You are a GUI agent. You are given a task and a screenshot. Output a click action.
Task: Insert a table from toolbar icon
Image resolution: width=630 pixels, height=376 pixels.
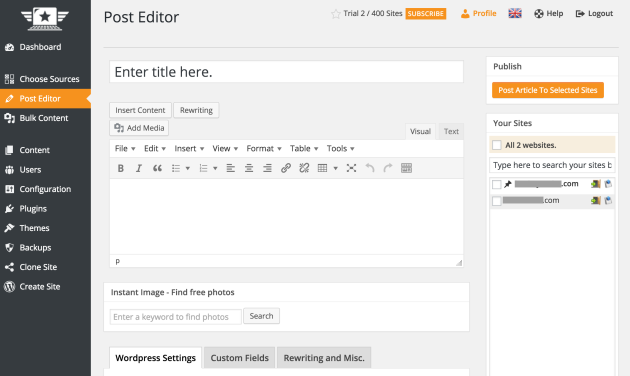click(x=322, y=168)
